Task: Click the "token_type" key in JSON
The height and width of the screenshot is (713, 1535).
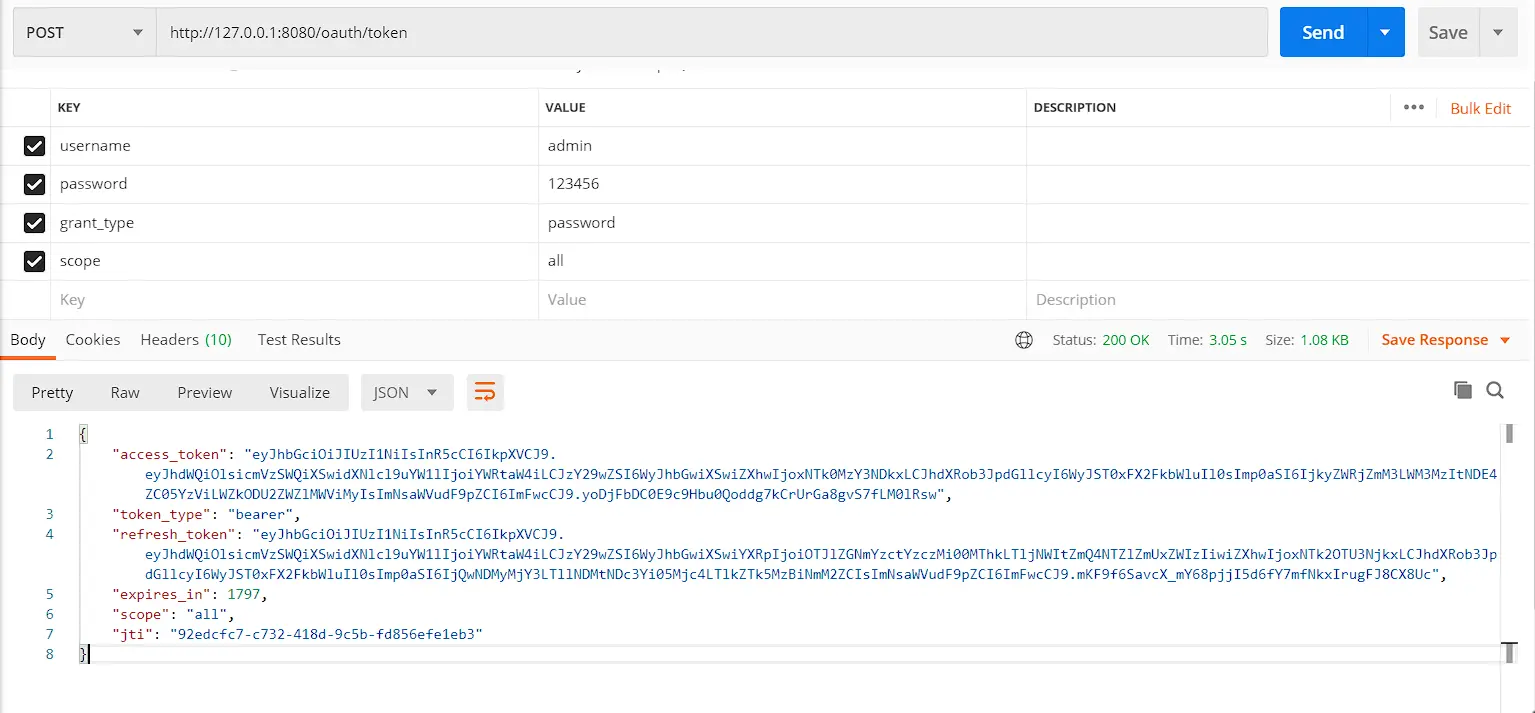Action: coord(161,514)
